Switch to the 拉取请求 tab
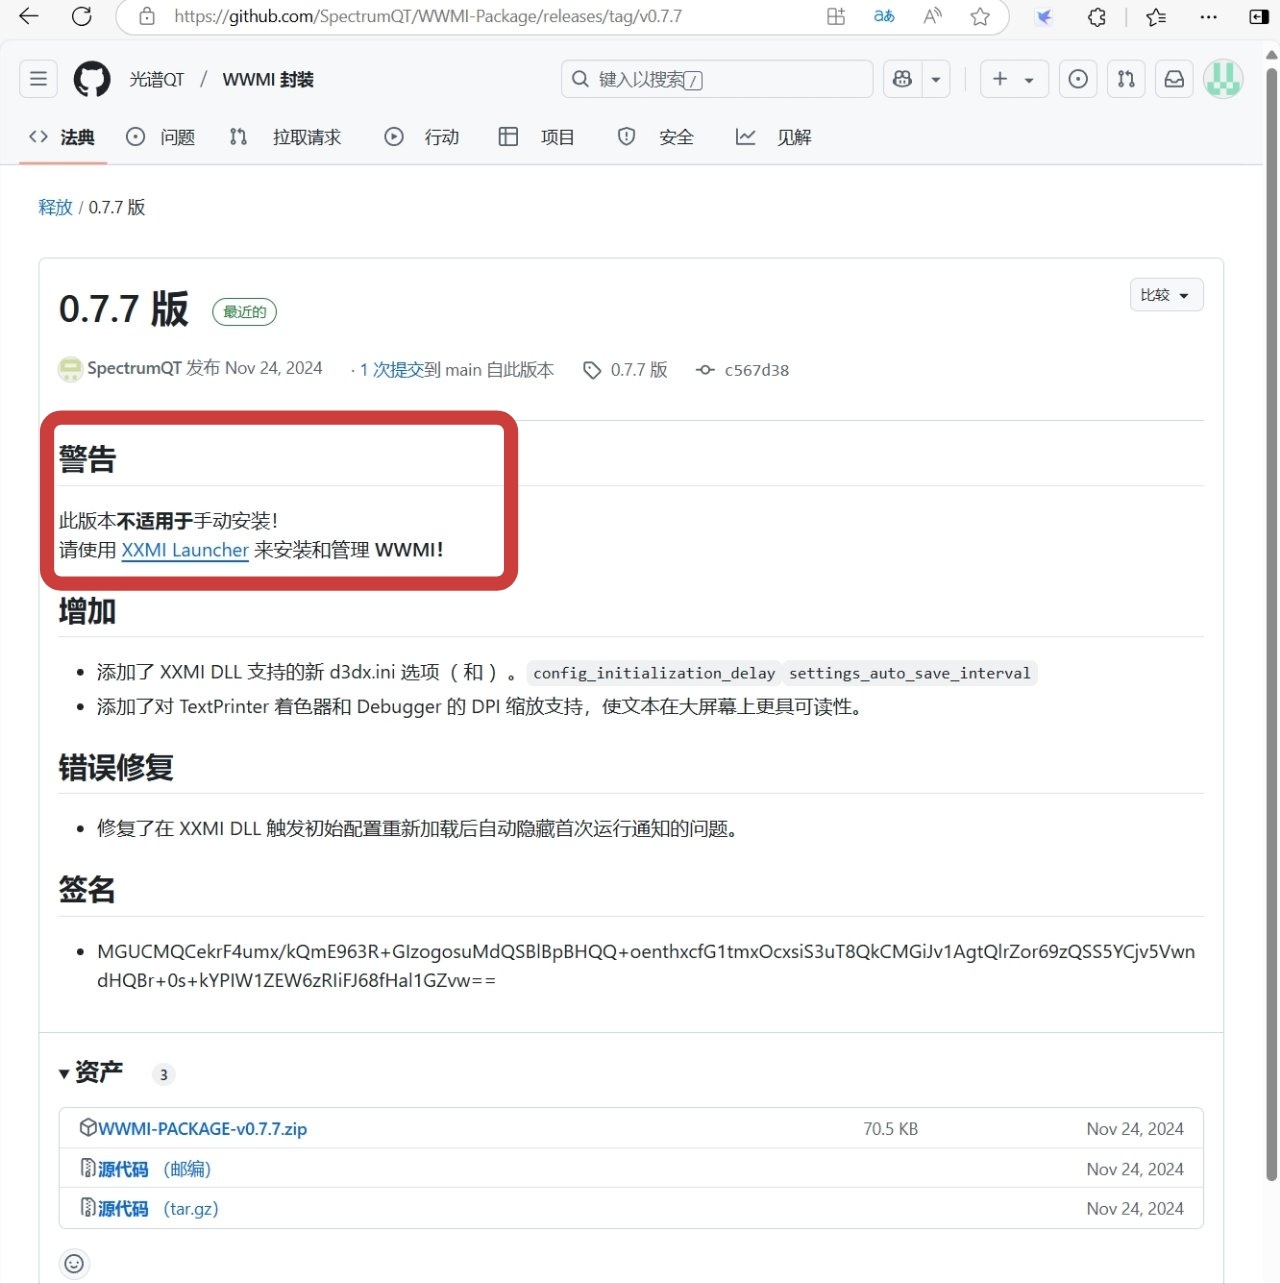This screenshot has height=1284, width=1280. pos(286,137)
